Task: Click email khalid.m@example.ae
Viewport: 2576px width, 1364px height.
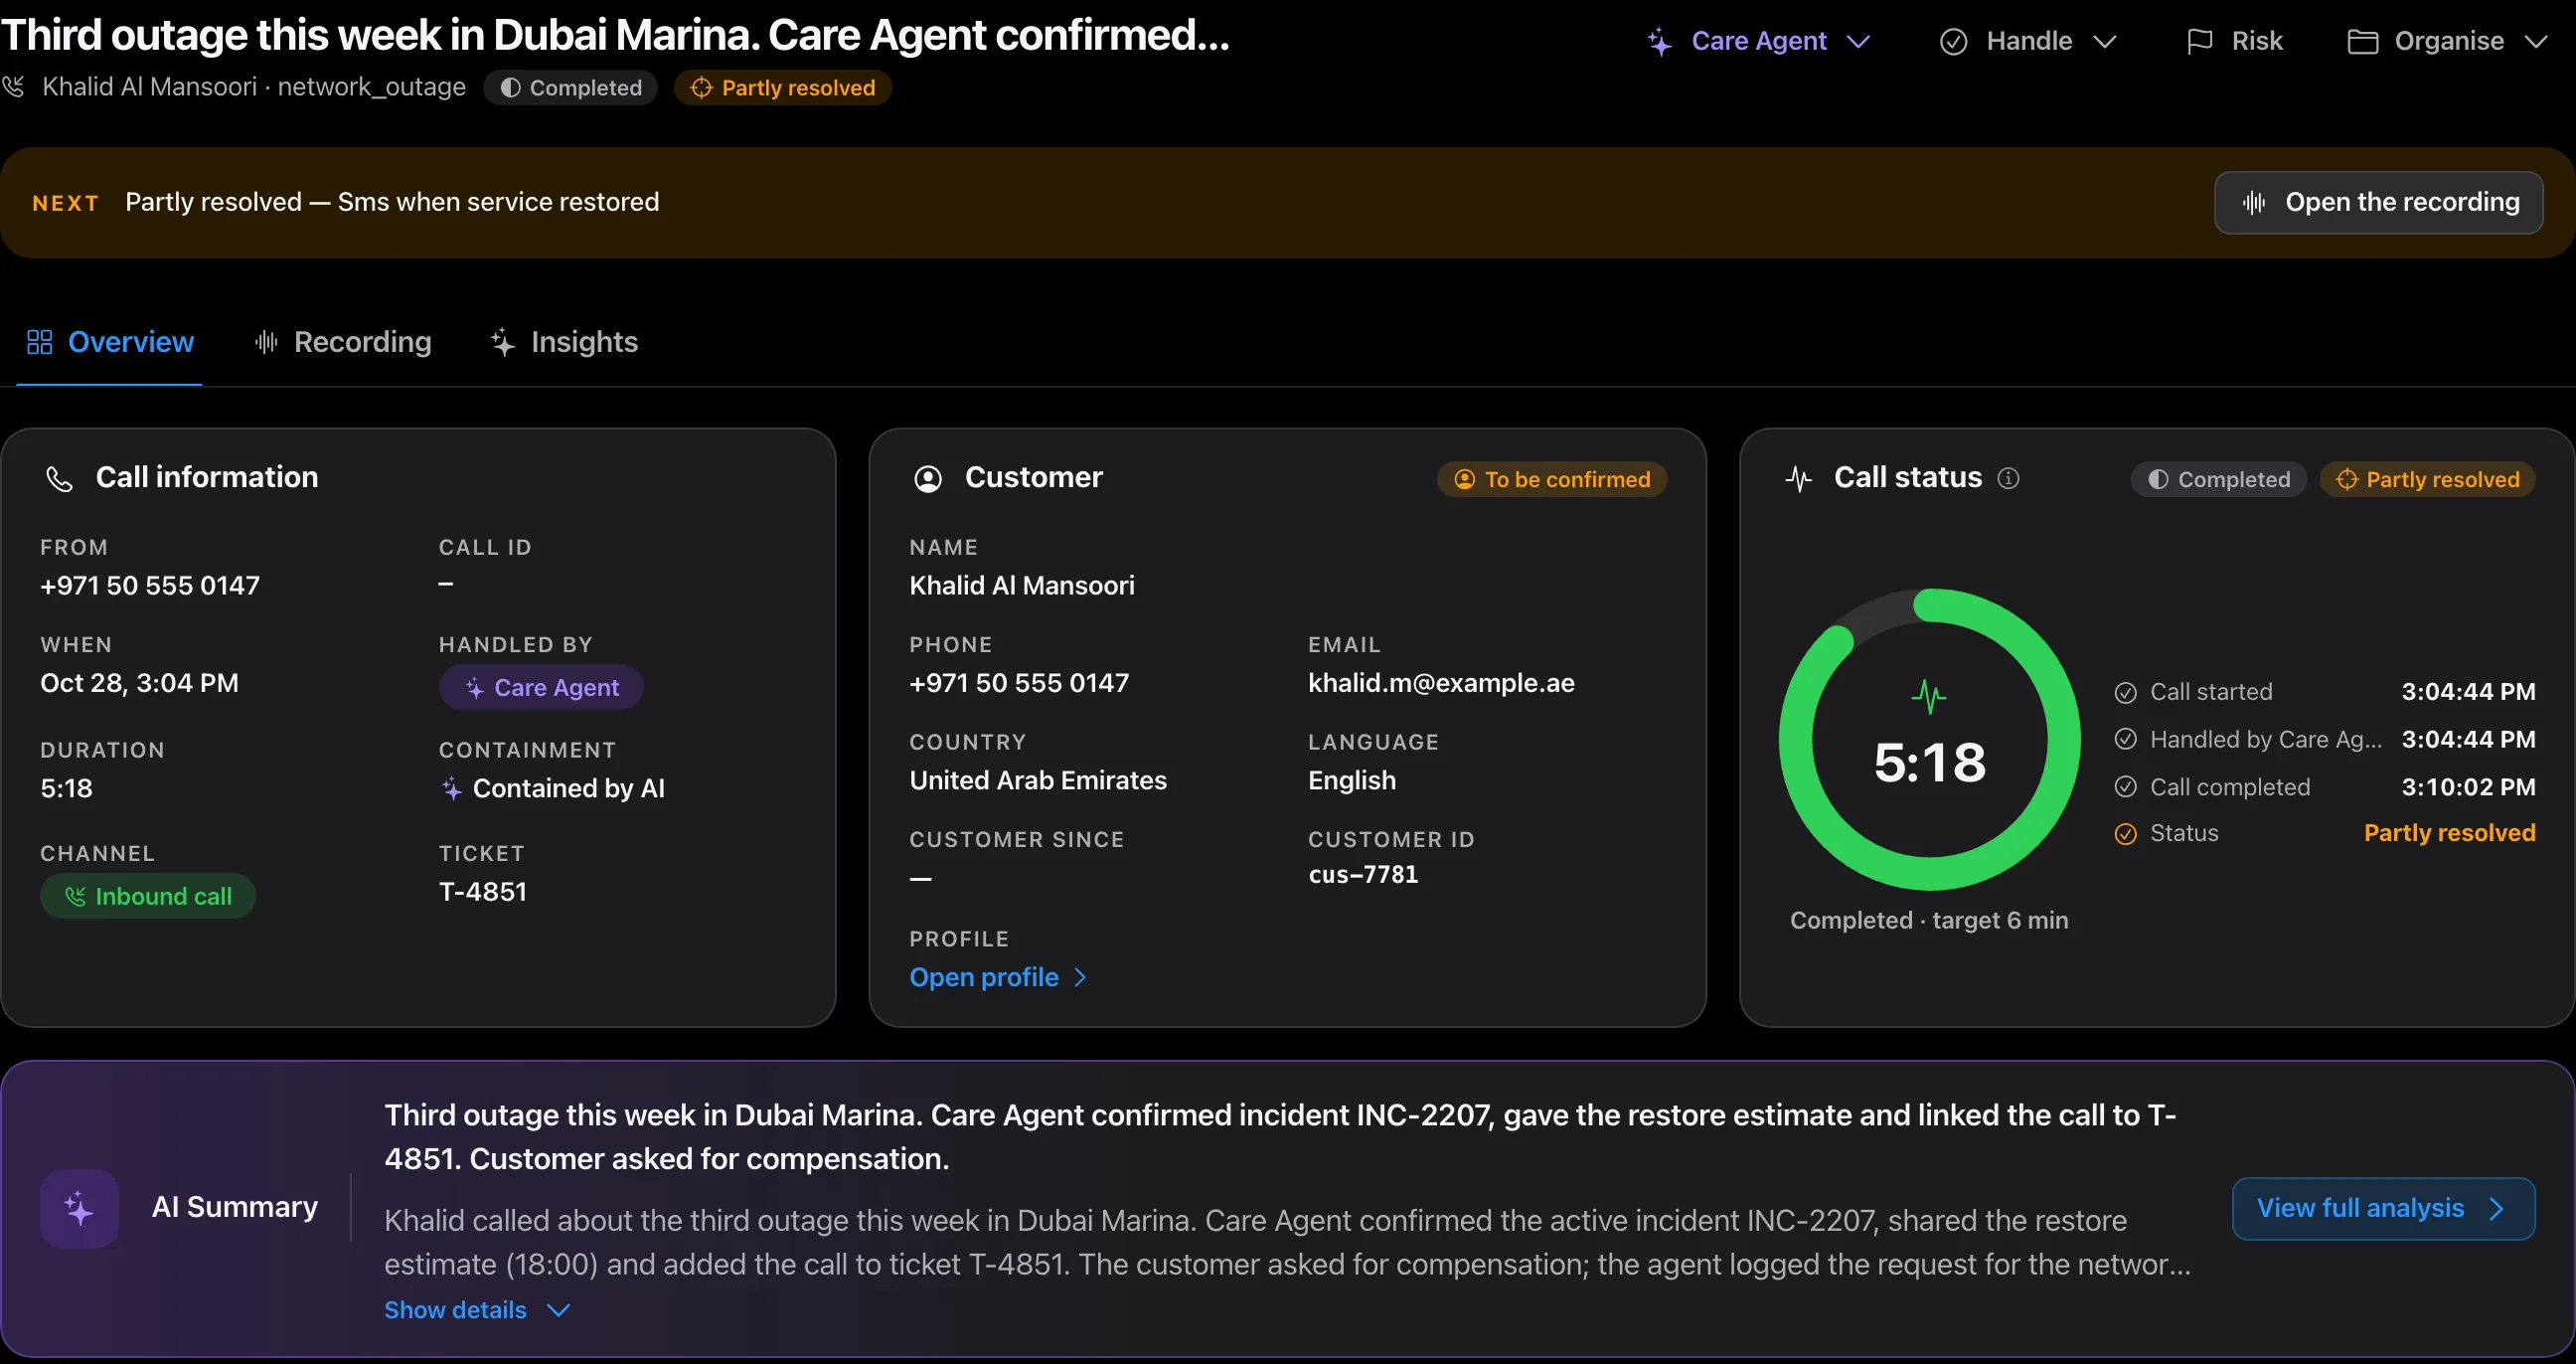Action: pyautogui.click(x=1441, y=683)
